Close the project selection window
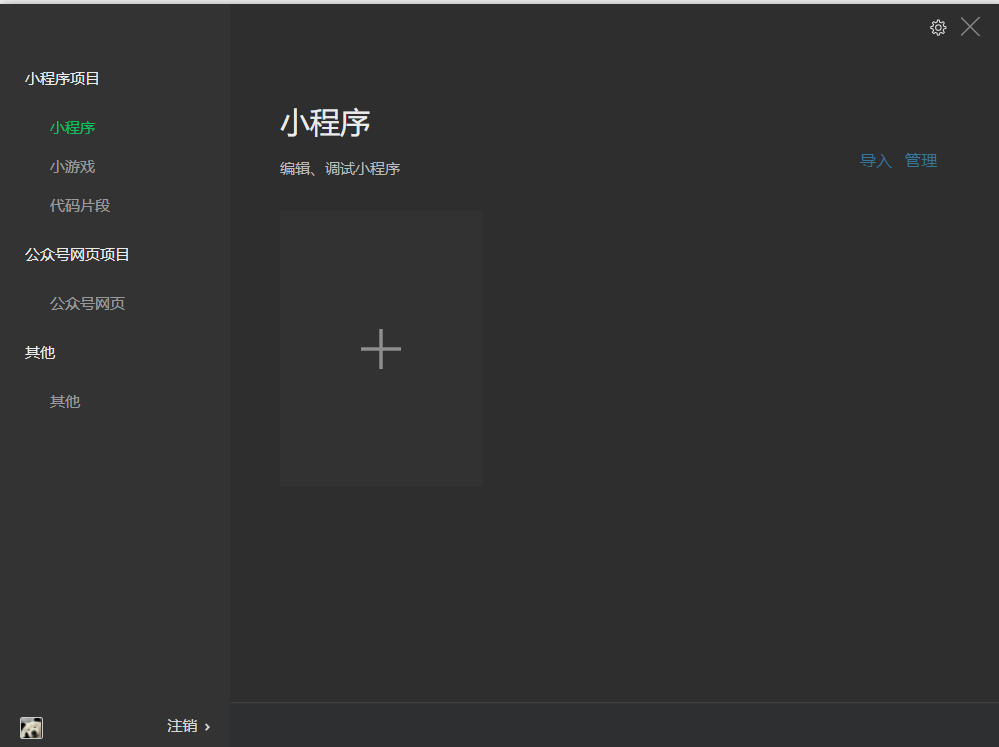The width and height of the screenshot is (999, 747). point(970,27)
